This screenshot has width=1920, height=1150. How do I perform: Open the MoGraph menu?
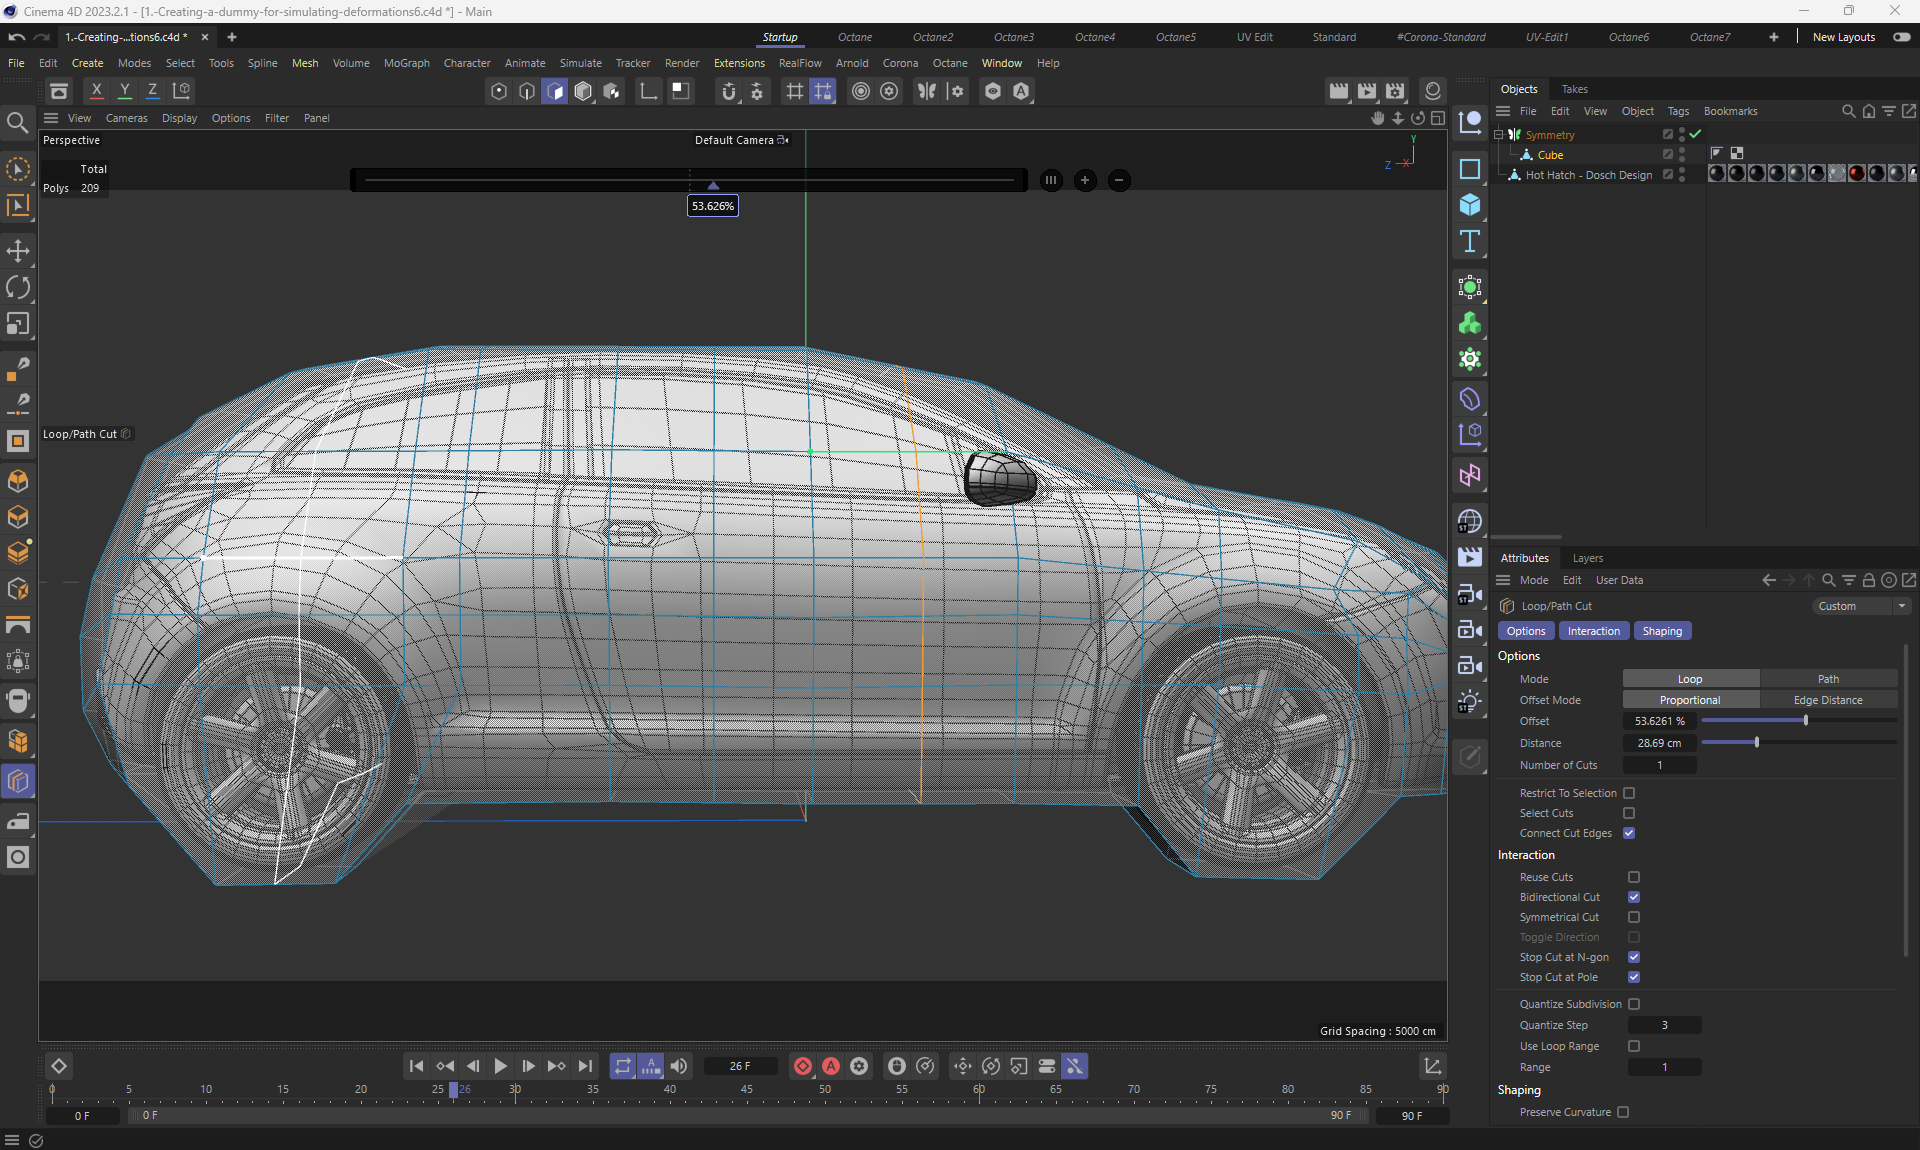click(x=406, y=63)
